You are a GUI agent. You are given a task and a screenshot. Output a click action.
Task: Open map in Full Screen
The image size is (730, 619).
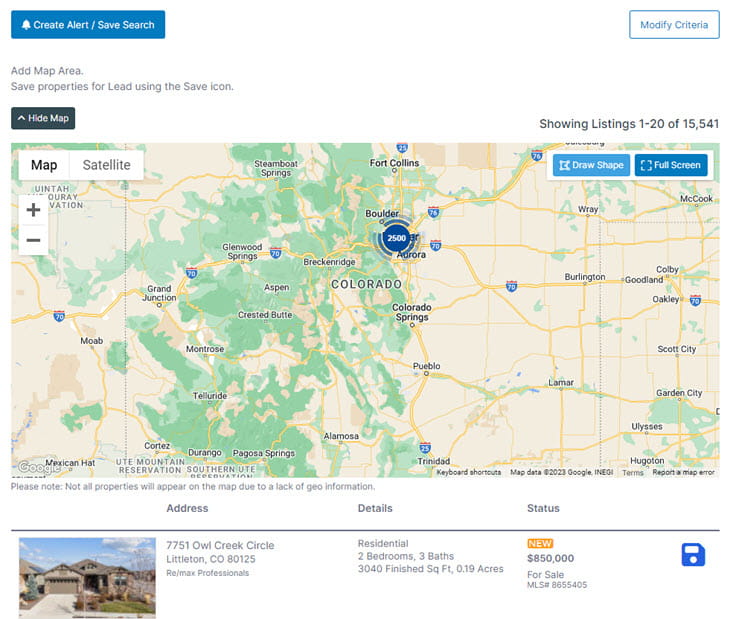pos(671,165)
